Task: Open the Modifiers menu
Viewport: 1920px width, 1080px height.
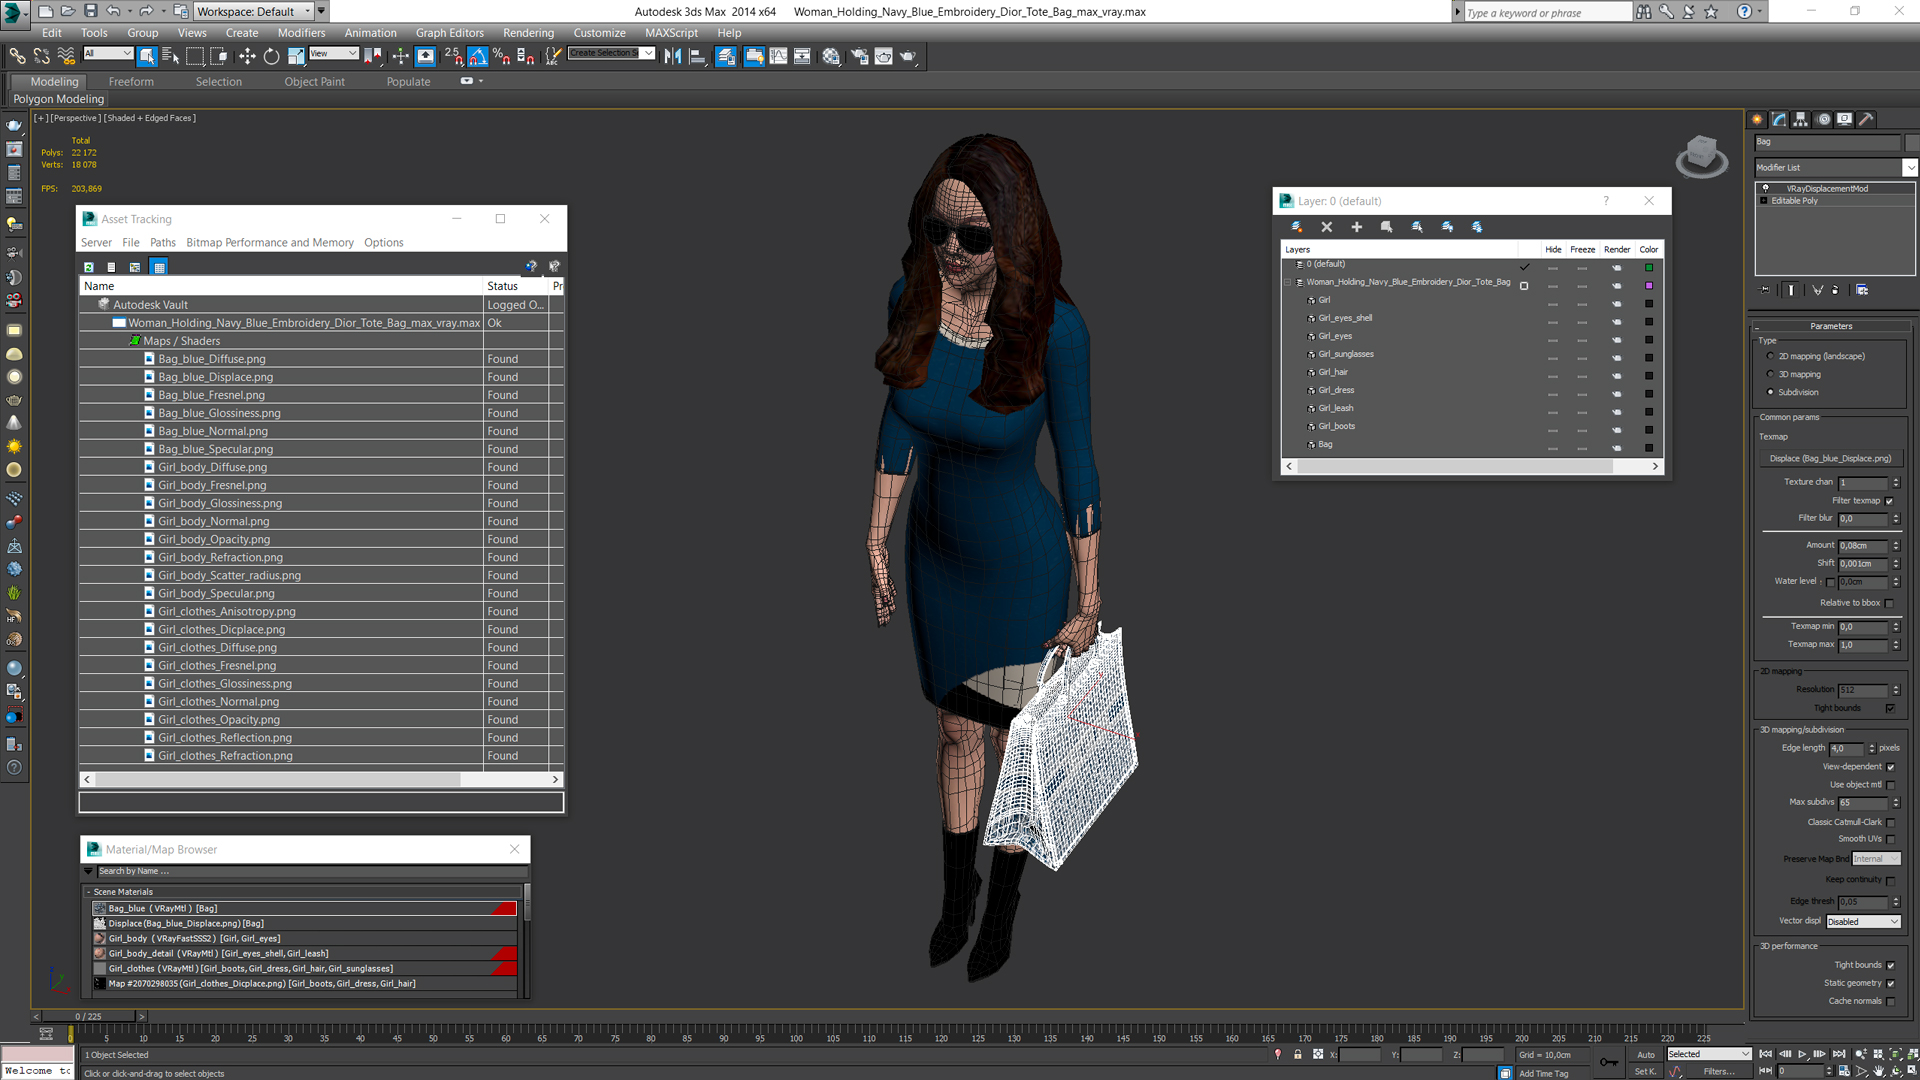Action: [301, 33]
